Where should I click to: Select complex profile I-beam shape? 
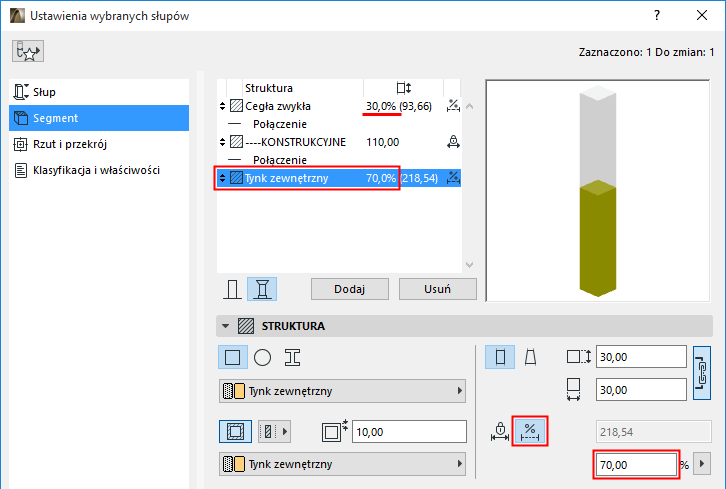click(x=293, y=357)
